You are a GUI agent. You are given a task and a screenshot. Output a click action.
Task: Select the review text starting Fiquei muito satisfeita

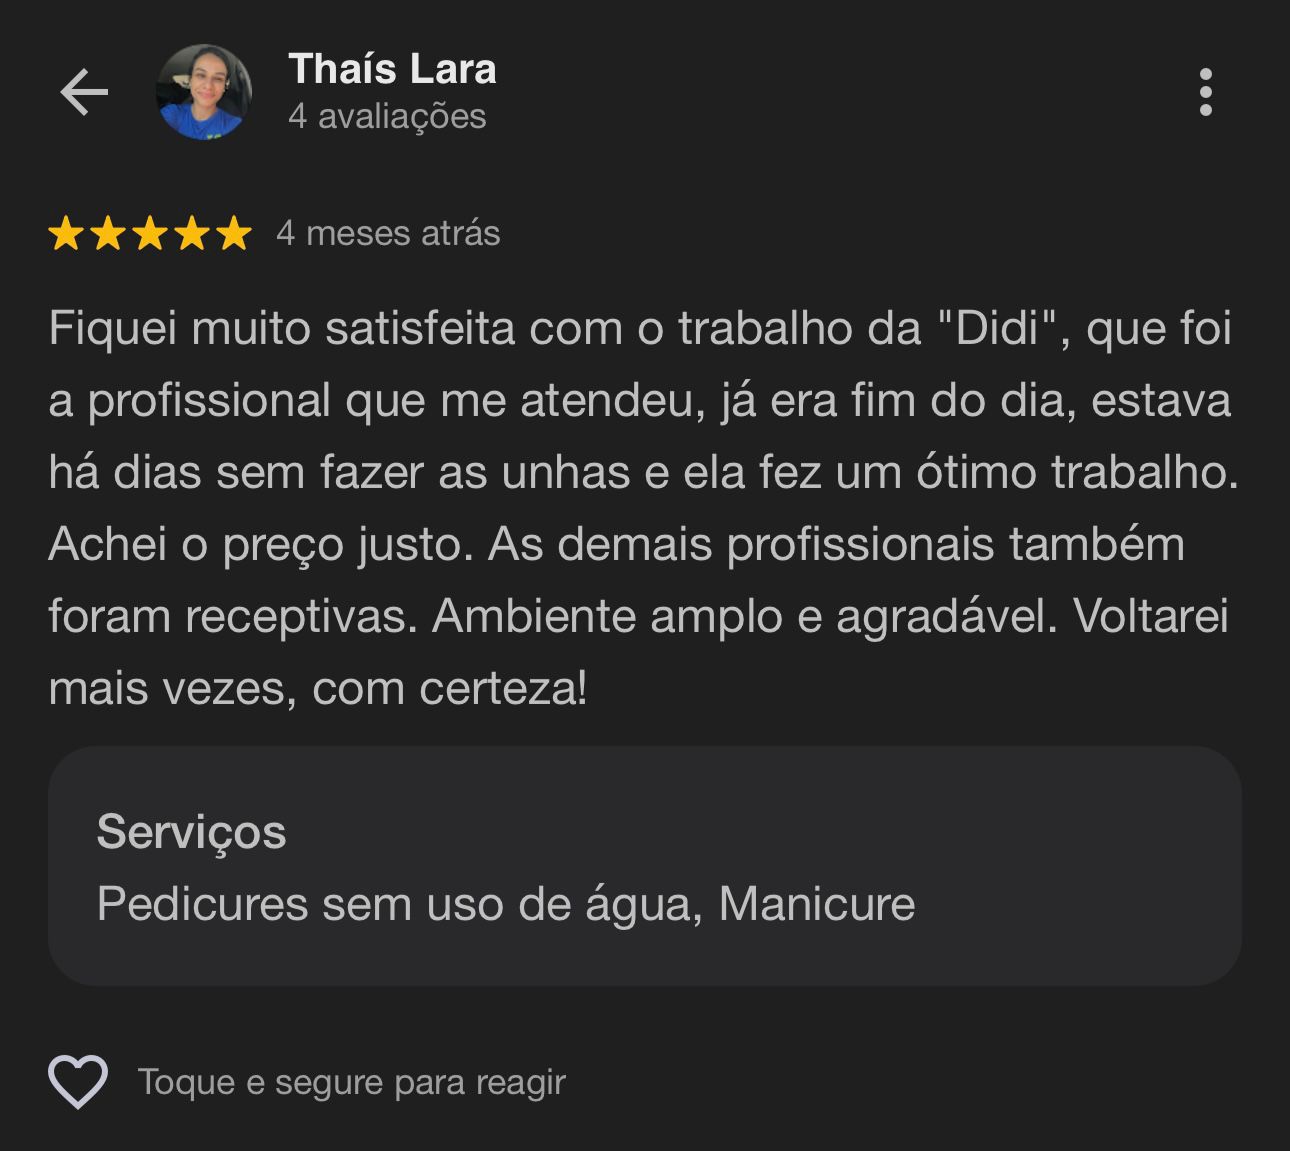[x=644, y=508]
